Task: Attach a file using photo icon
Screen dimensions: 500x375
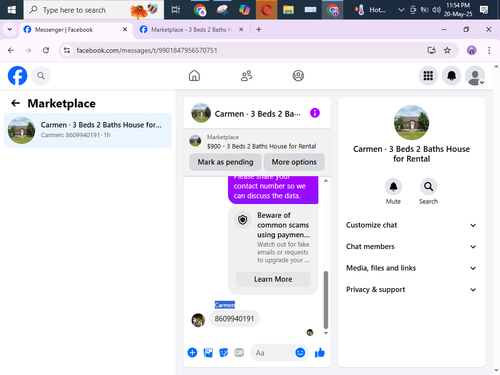Action: pos(208,352)
